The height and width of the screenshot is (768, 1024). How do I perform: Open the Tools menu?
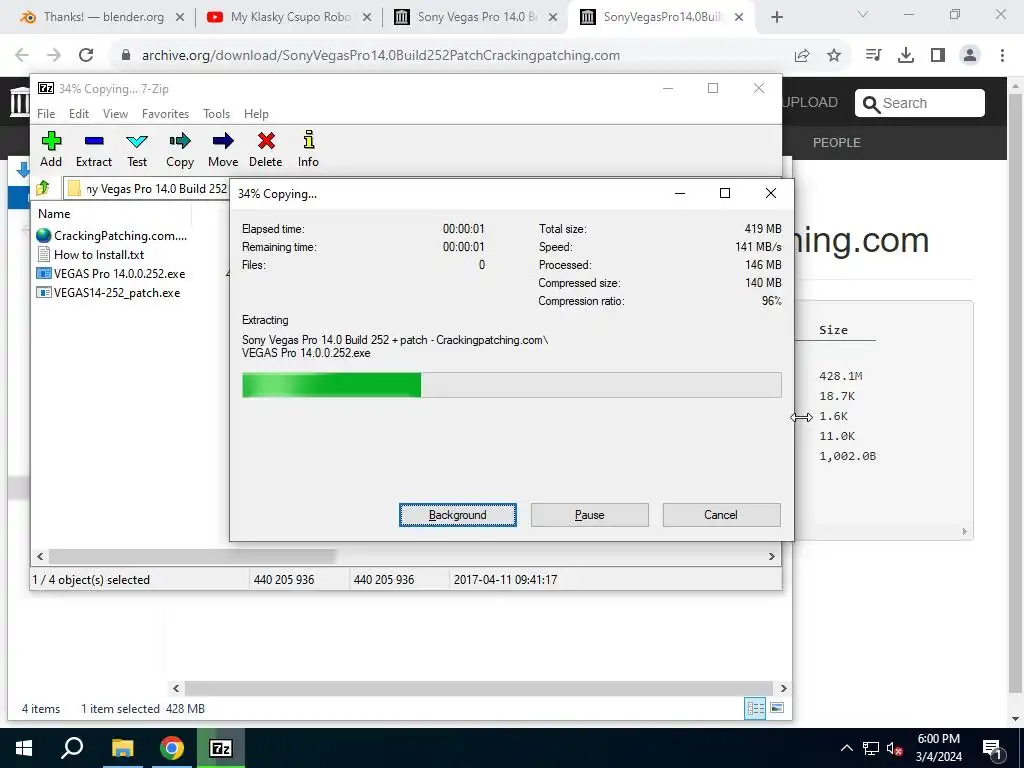click(x=216, y=114)
